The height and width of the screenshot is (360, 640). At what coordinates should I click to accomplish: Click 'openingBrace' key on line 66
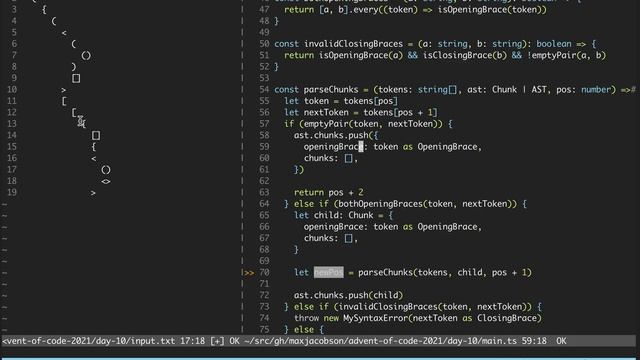(333, 227)
